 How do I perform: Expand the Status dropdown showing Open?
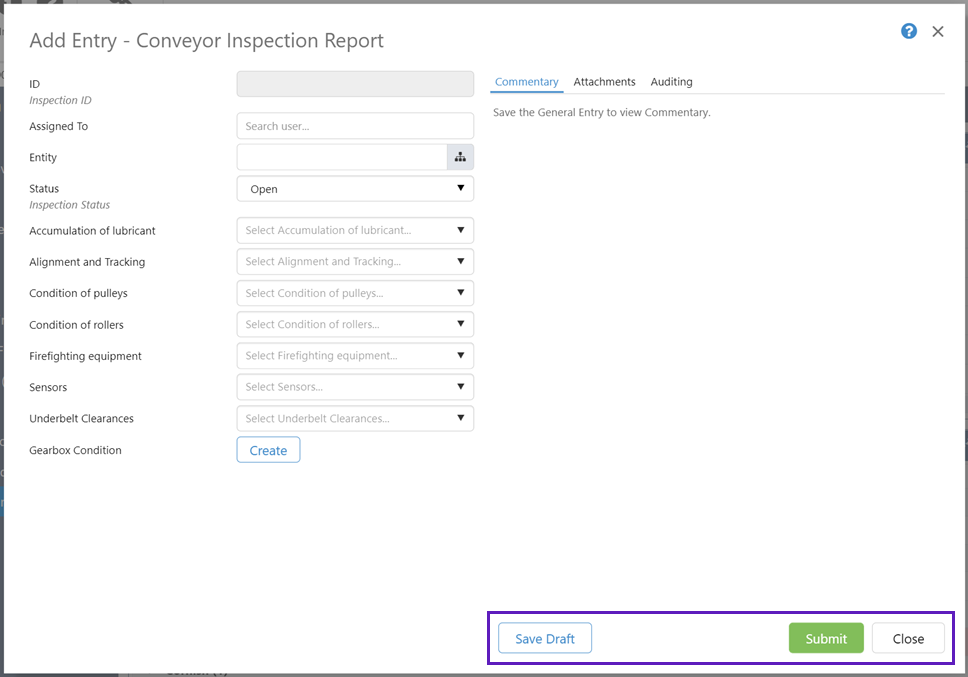tap(355, 189)
